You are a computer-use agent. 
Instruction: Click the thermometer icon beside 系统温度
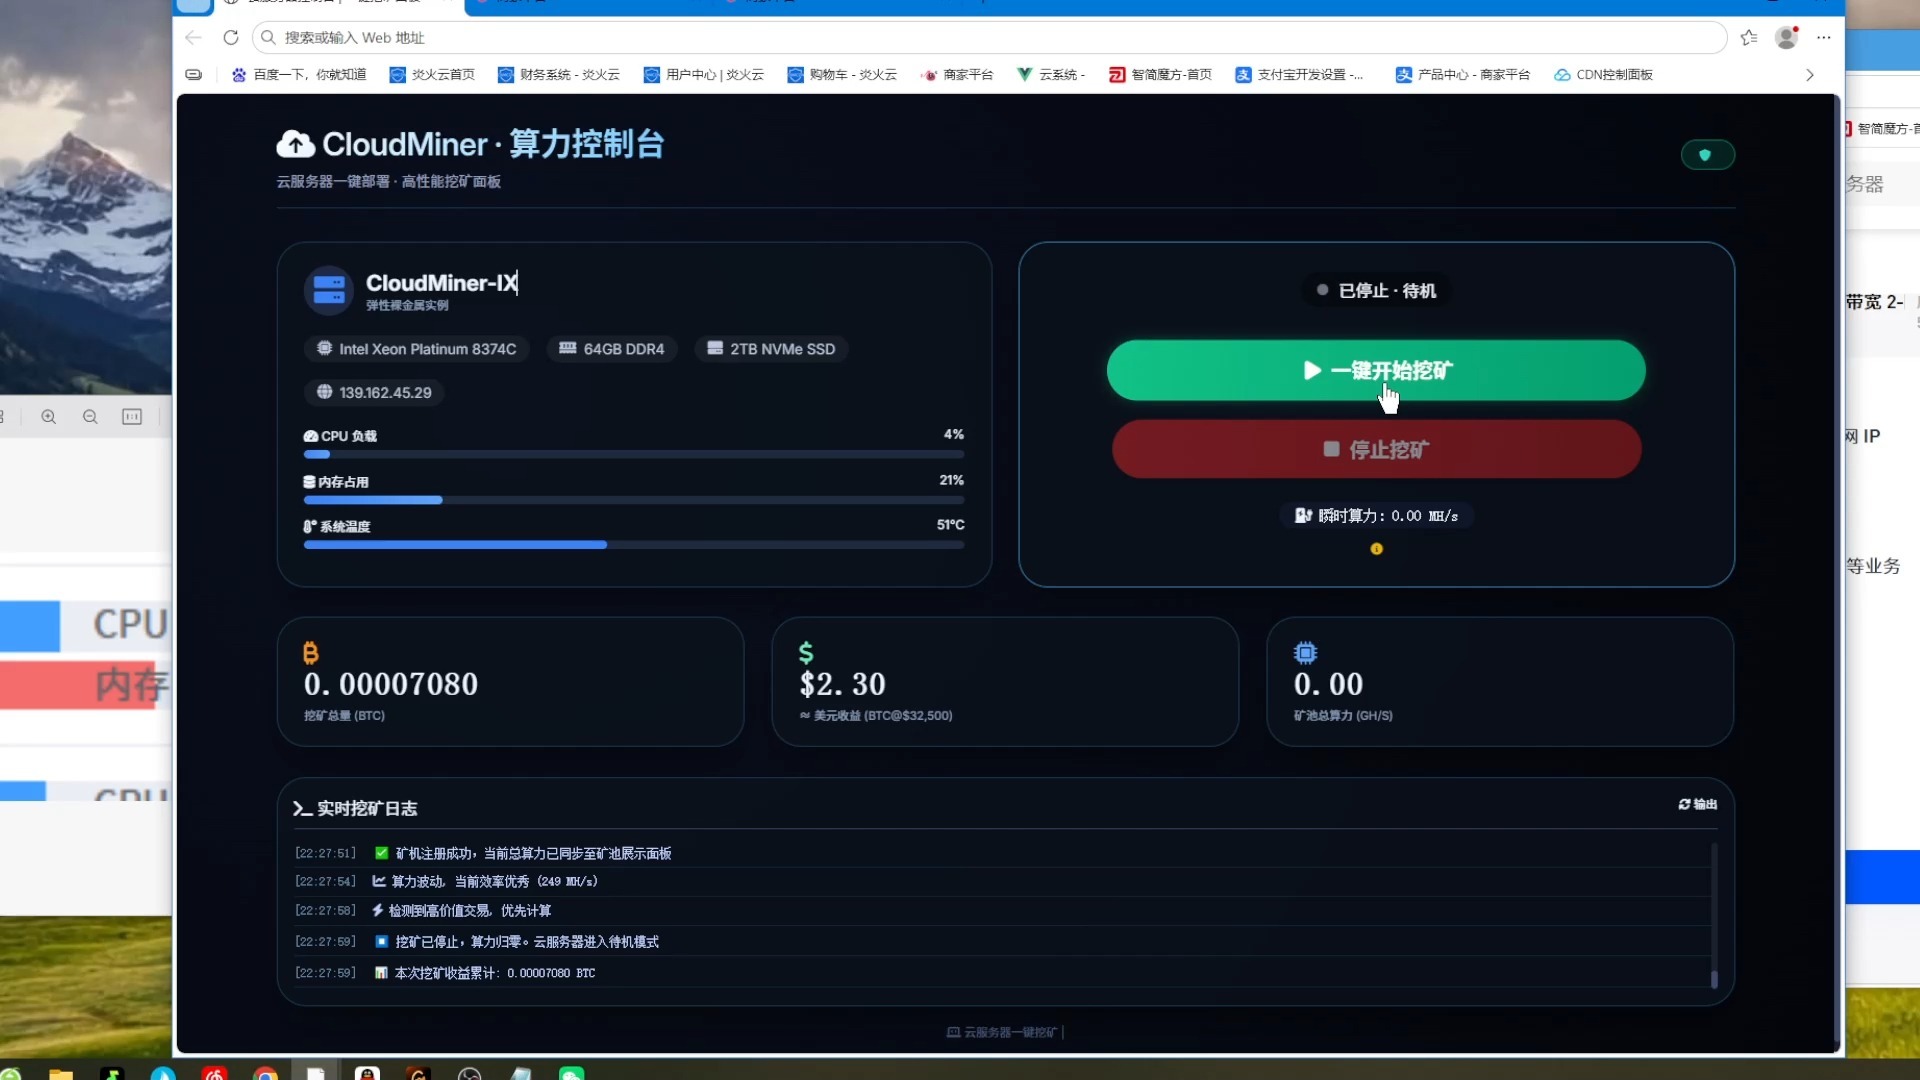310,527
